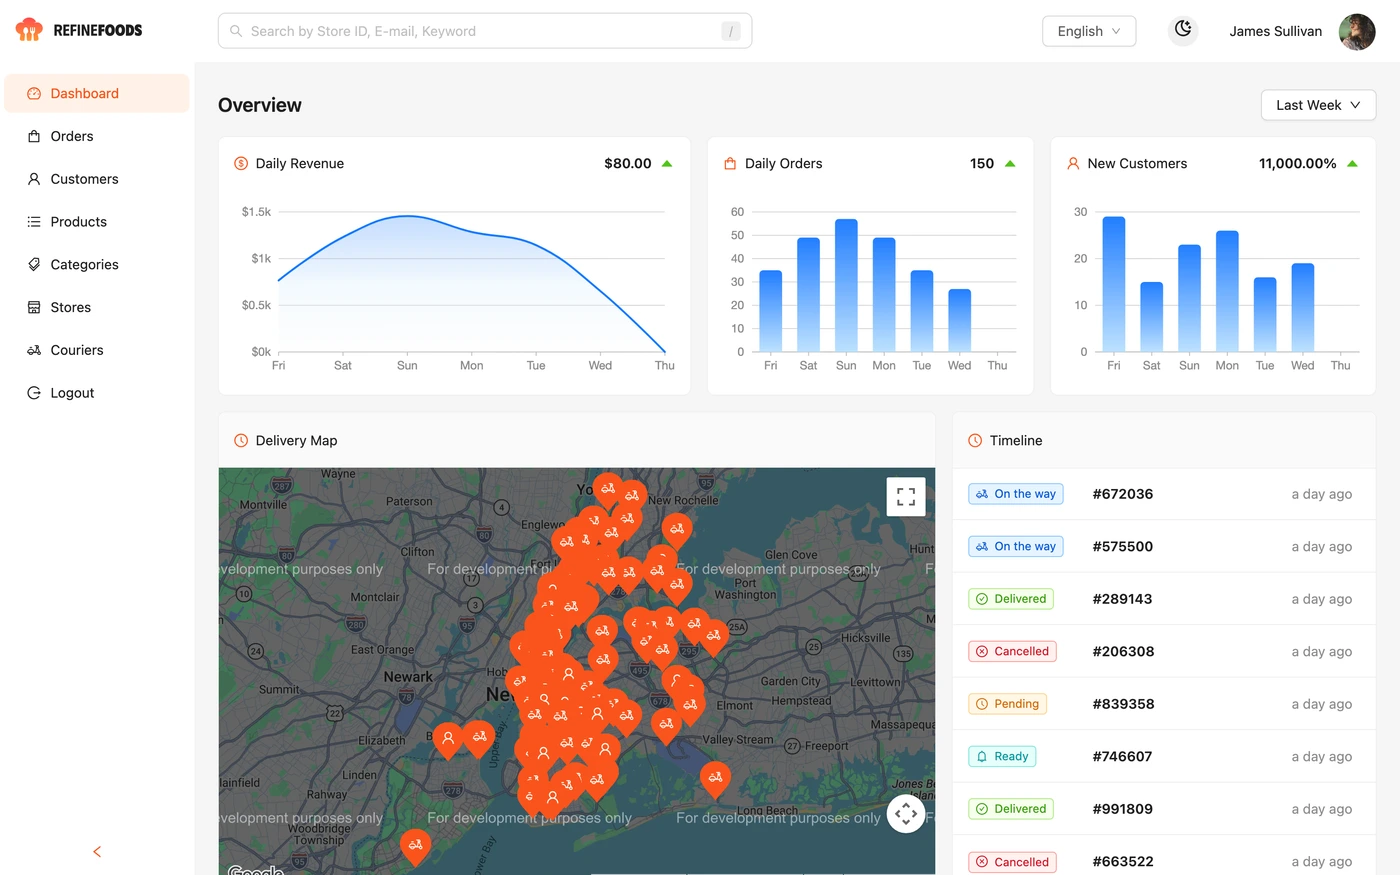Viewport: 1400px width, 875px height.
Task: Click the New Customers person icon
Action: (x=1073, y=163)
